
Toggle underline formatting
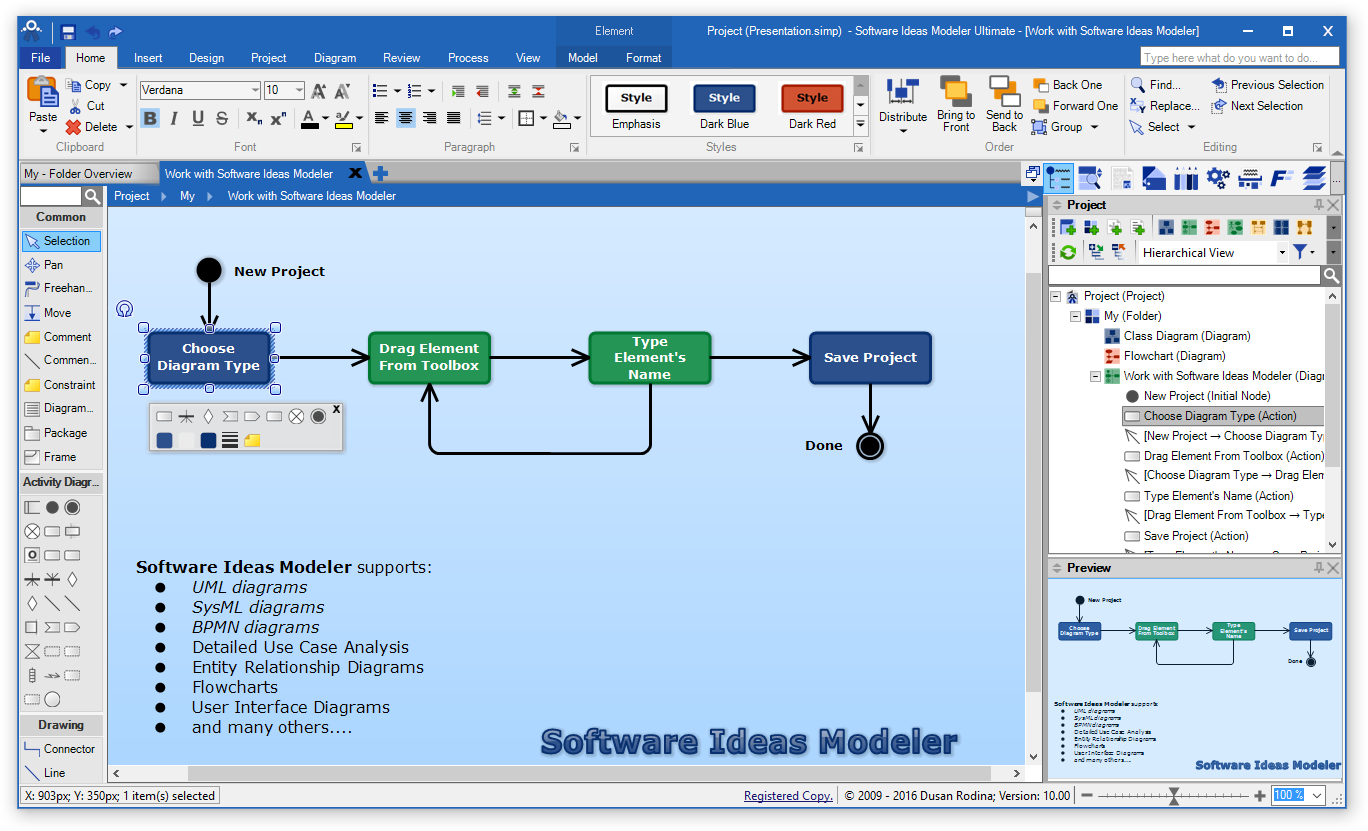point(198,118)
